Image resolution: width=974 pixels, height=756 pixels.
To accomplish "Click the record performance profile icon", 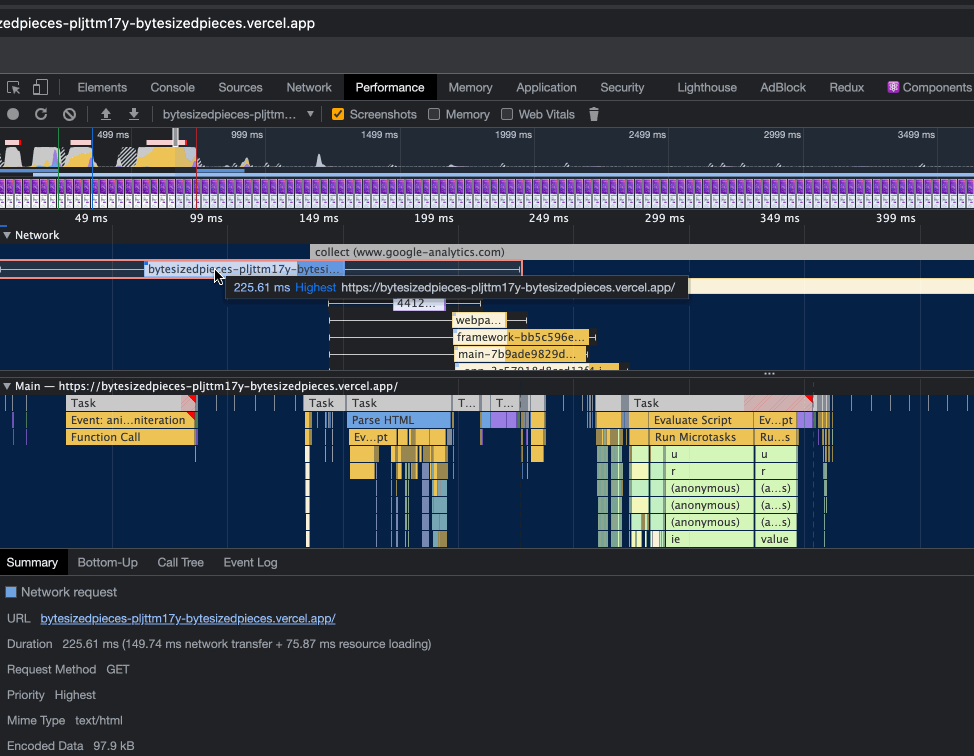I will pyautogui.click(x=12, y=114).
